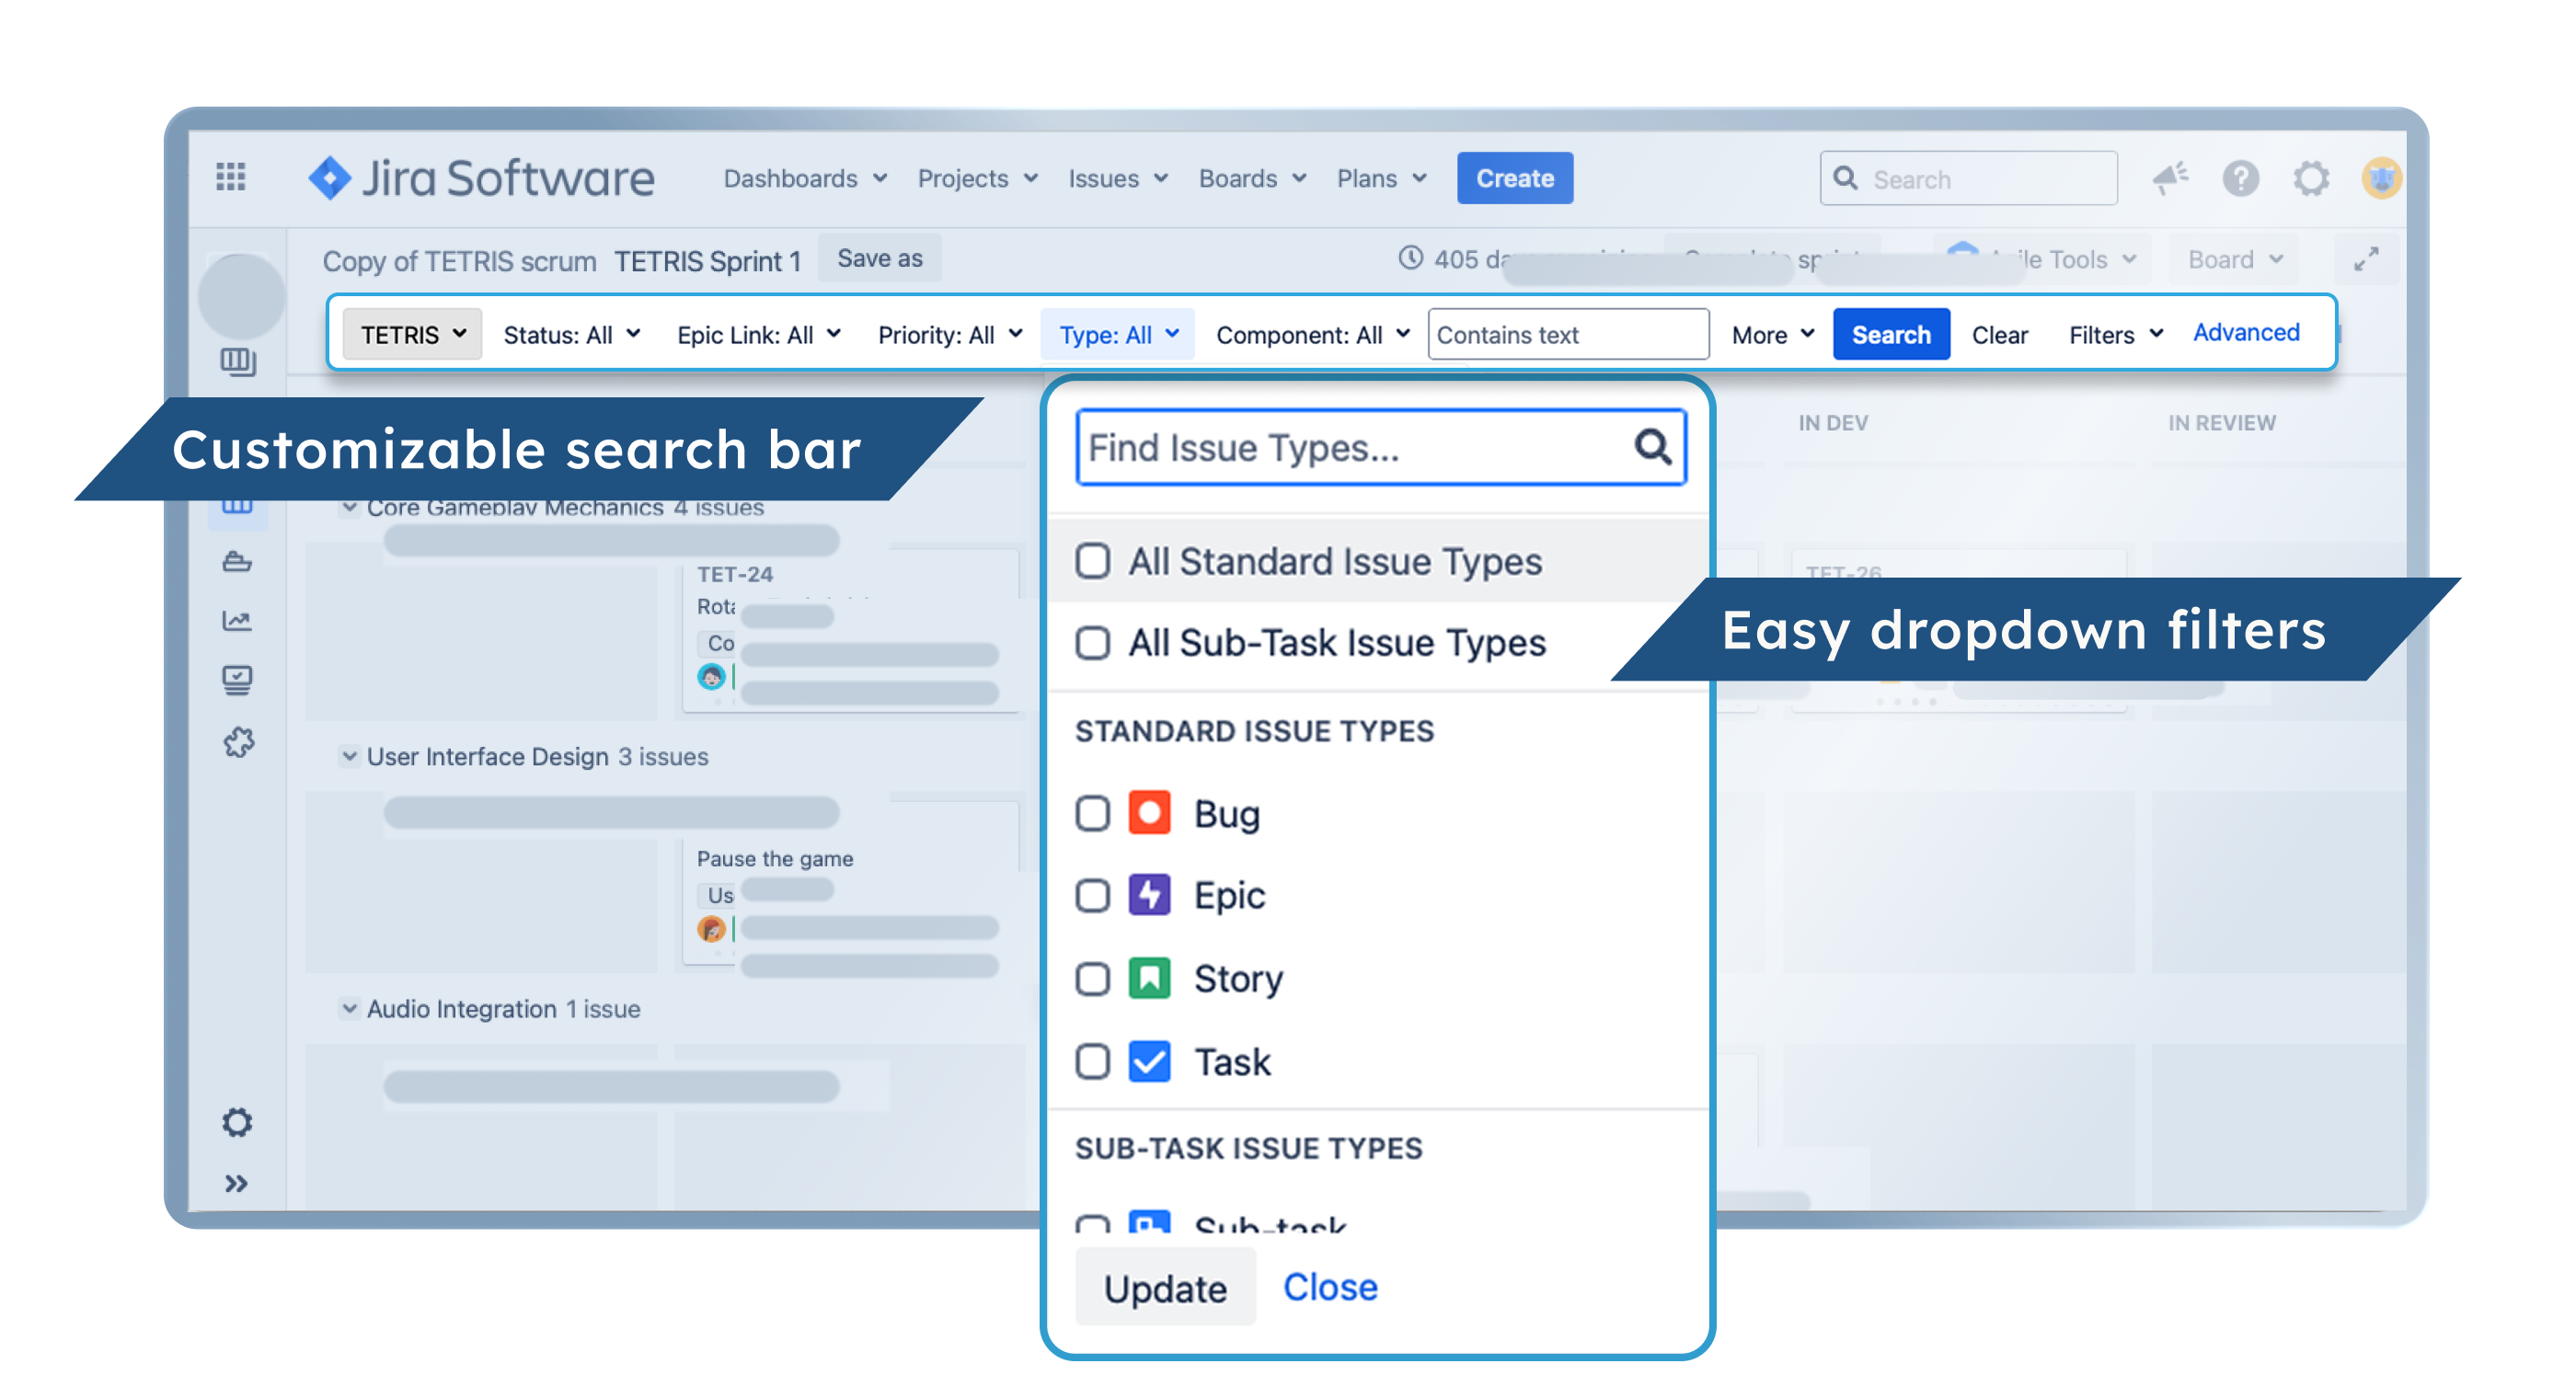The width and height of the screenshot is (2576, 1398).
Task: Click the Jira Software logo
Action: [x=481, y=178]
